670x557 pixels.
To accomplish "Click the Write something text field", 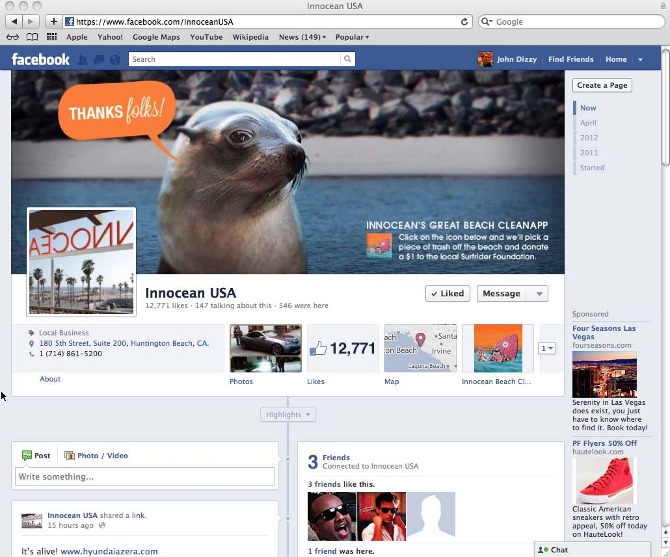I will click(145, 477).
